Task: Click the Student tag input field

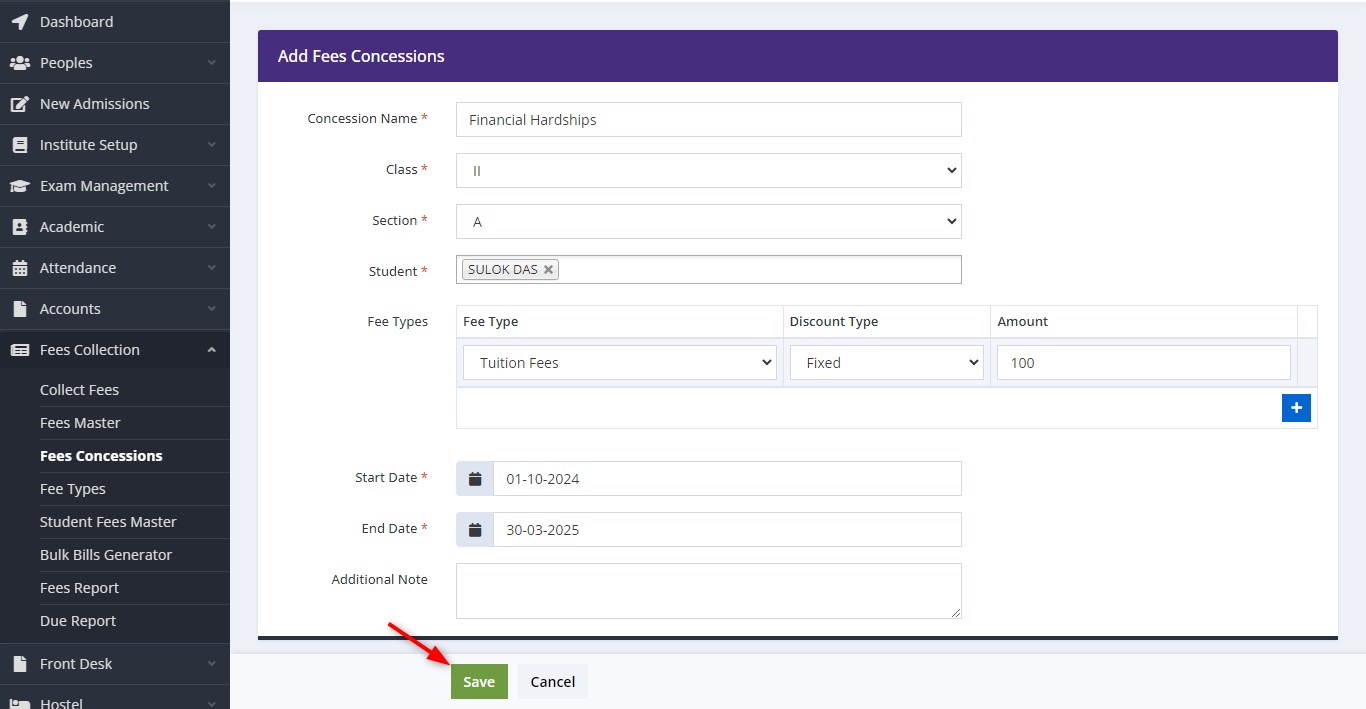Action: [x=709, y=270]
